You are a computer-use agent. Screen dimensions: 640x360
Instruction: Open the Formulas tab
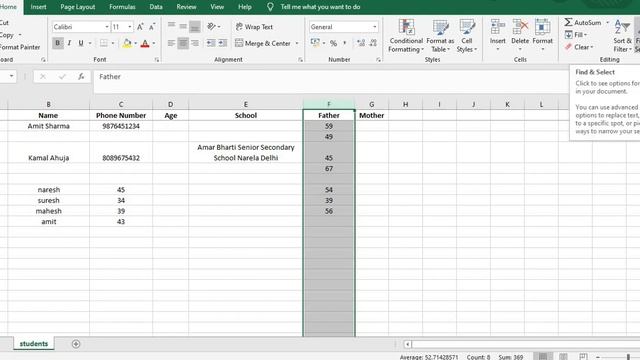point(122,7)
